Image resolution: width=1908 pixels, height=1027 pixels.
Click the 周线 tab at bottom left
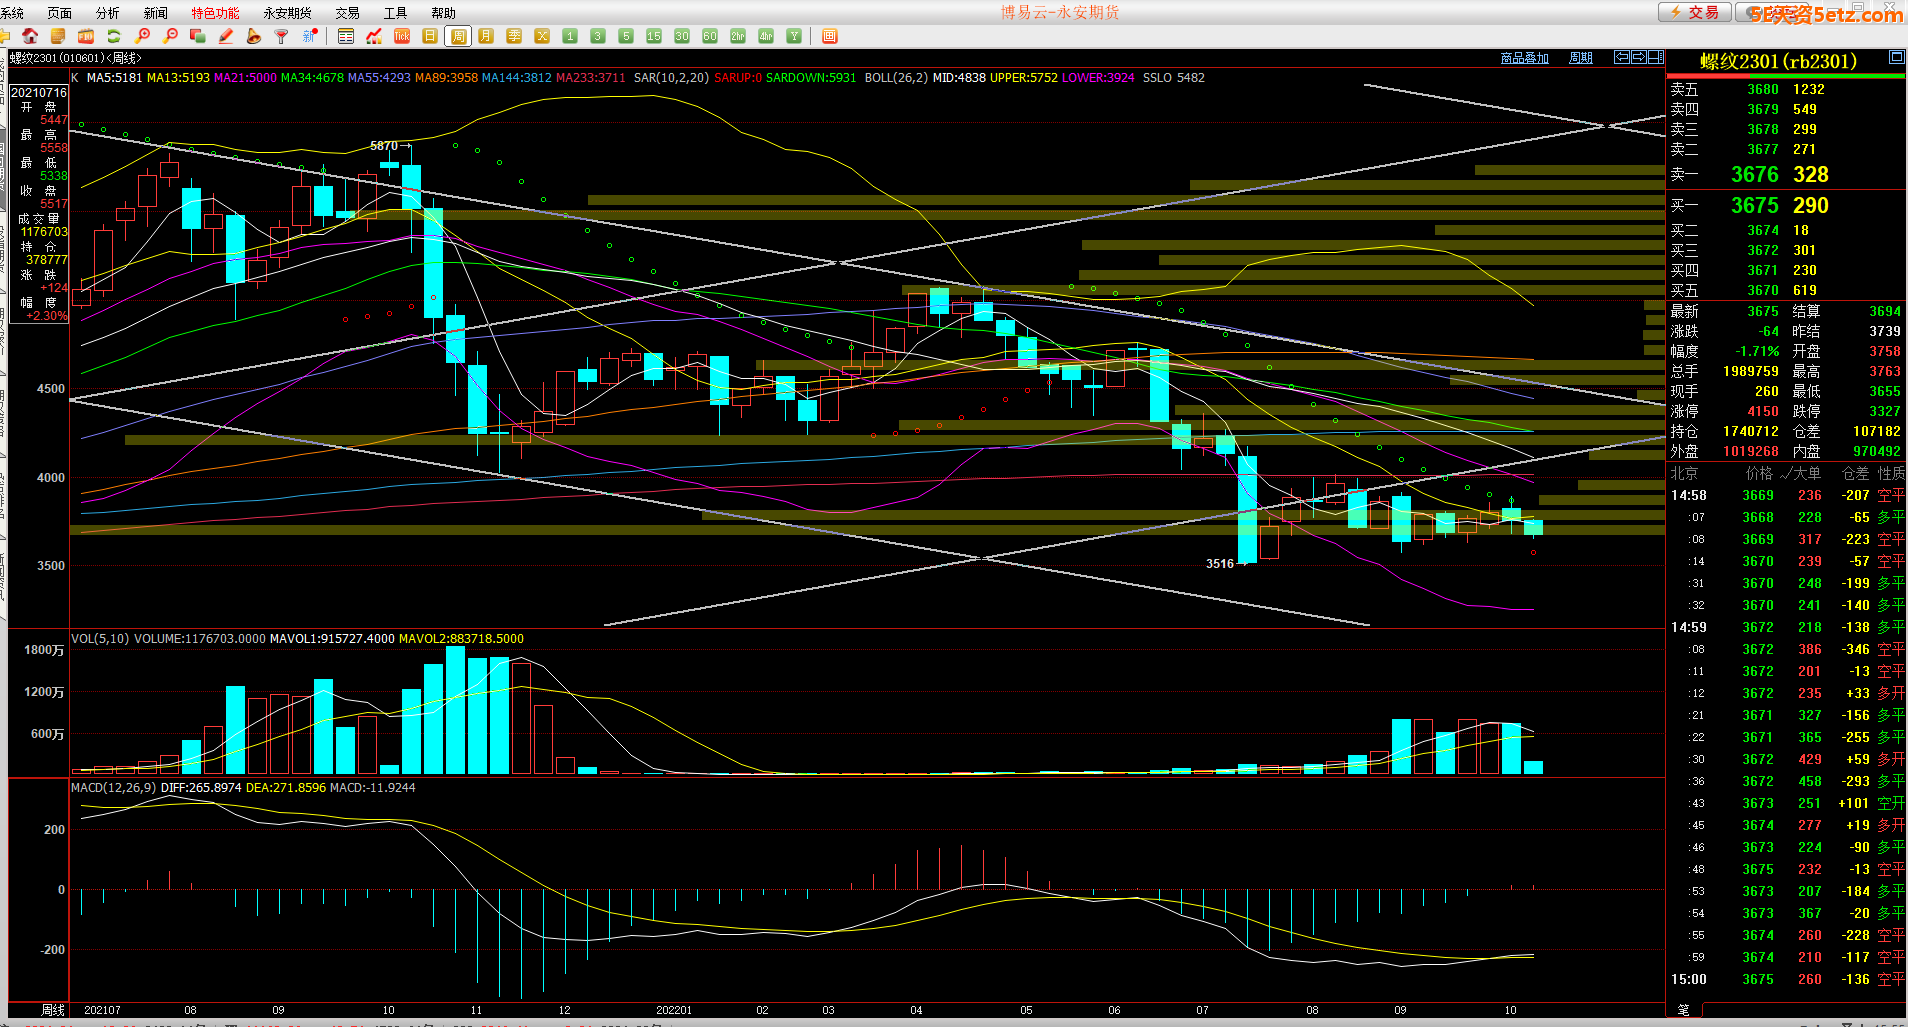click(x=53, y=1010)
